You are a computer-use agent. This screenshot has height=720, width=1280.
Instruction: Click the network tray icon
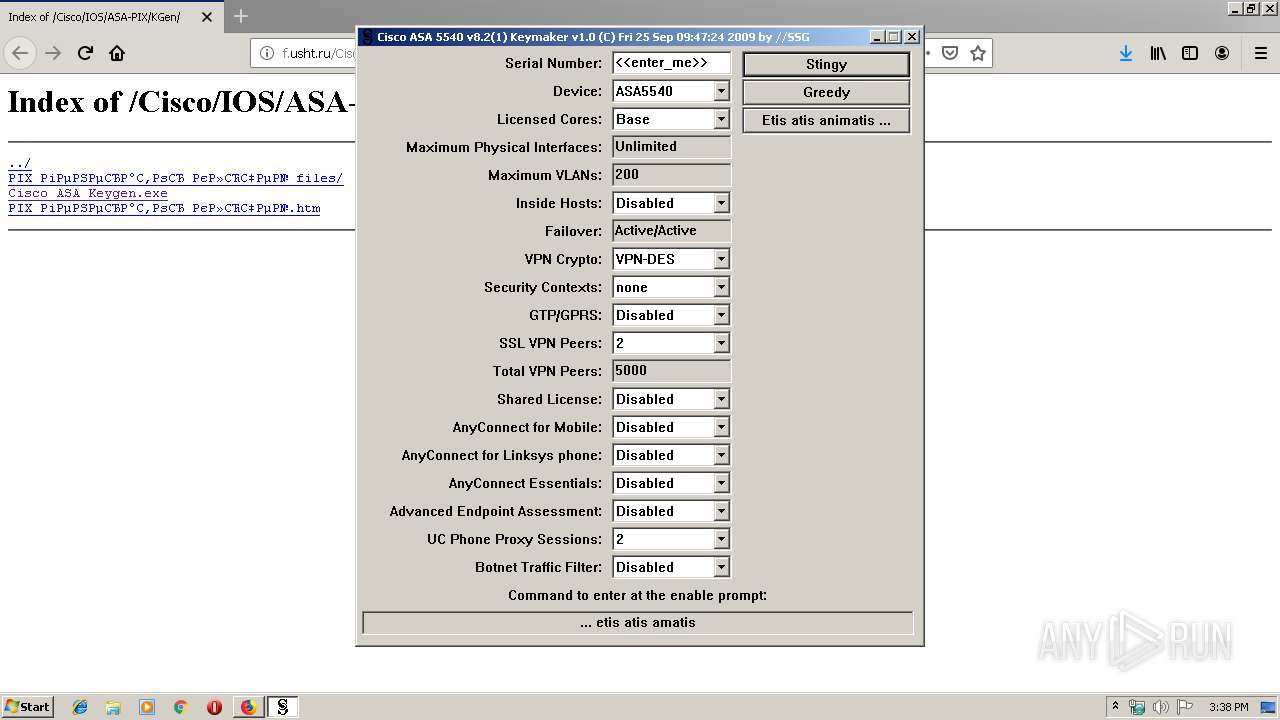1137,707
